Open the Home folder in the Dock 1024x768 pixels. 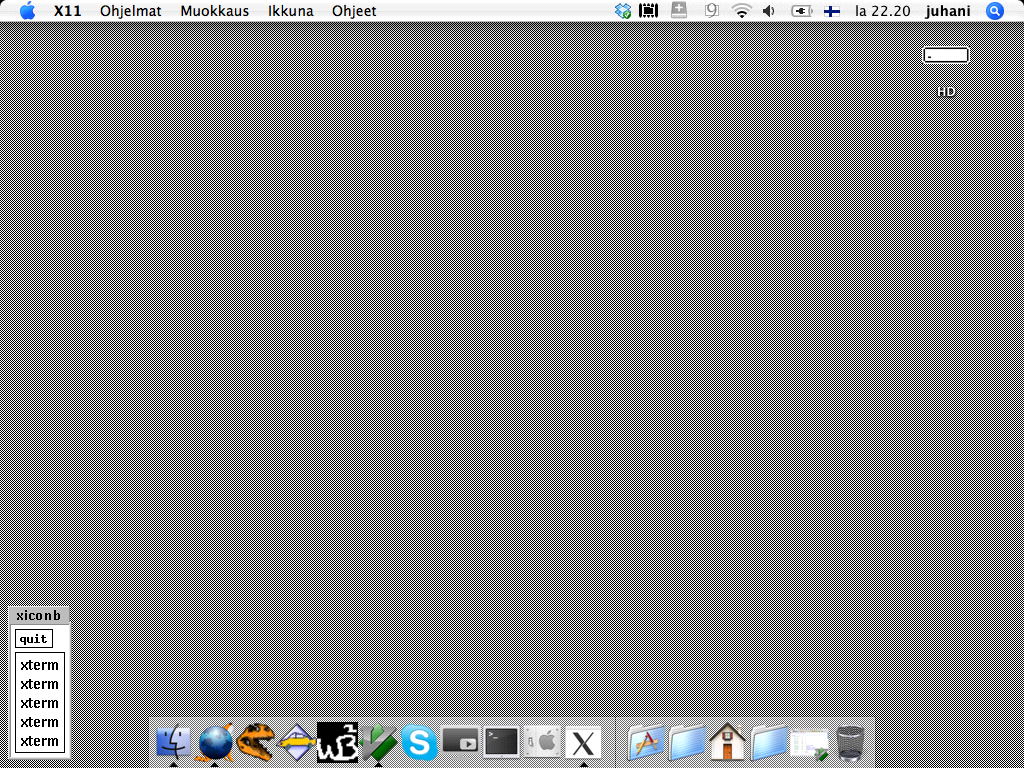[x=727, y=743]
